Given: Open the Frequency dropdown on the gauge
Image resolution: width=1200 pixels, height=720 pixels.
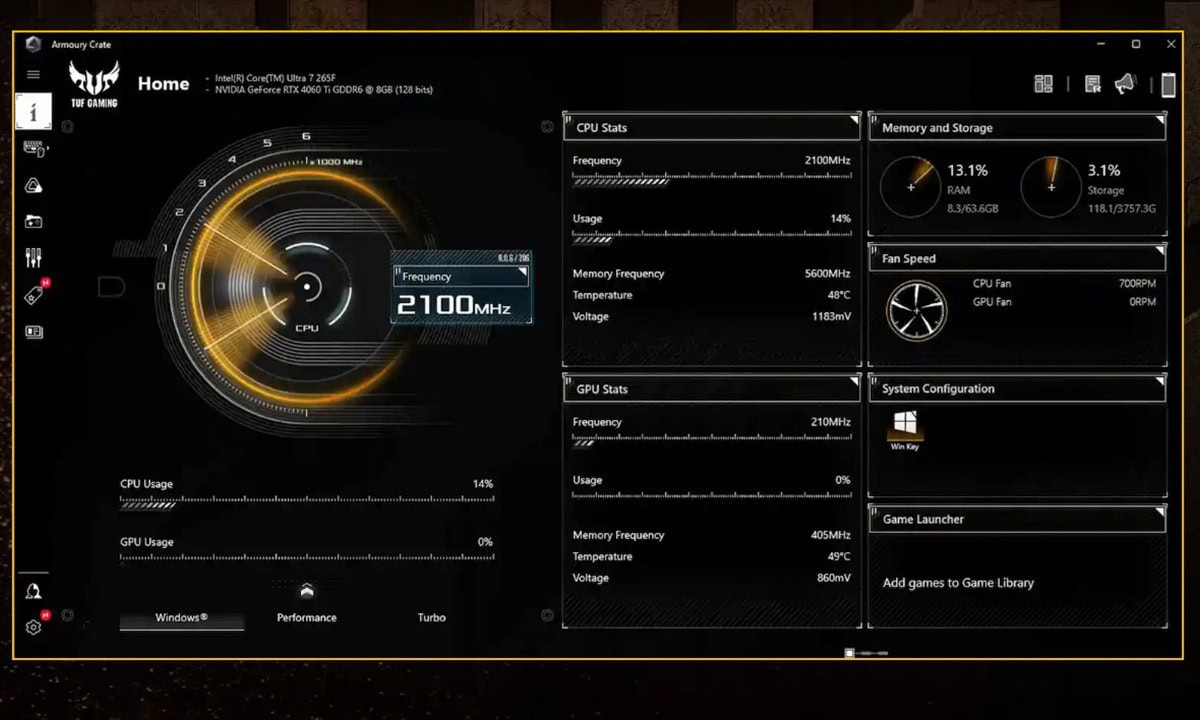Looking at the screenshot, I should 461,277.
